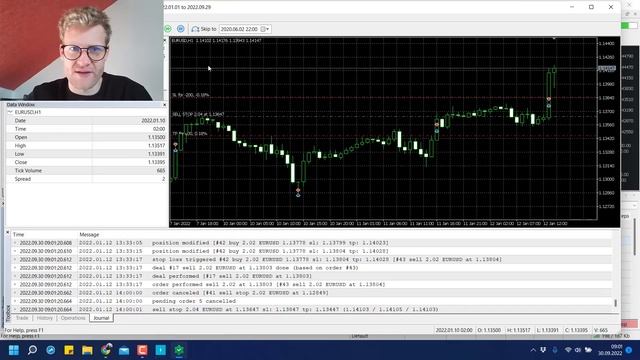Select the Low row in Data Window
The image size is (640, 360).
click(86, 154)
